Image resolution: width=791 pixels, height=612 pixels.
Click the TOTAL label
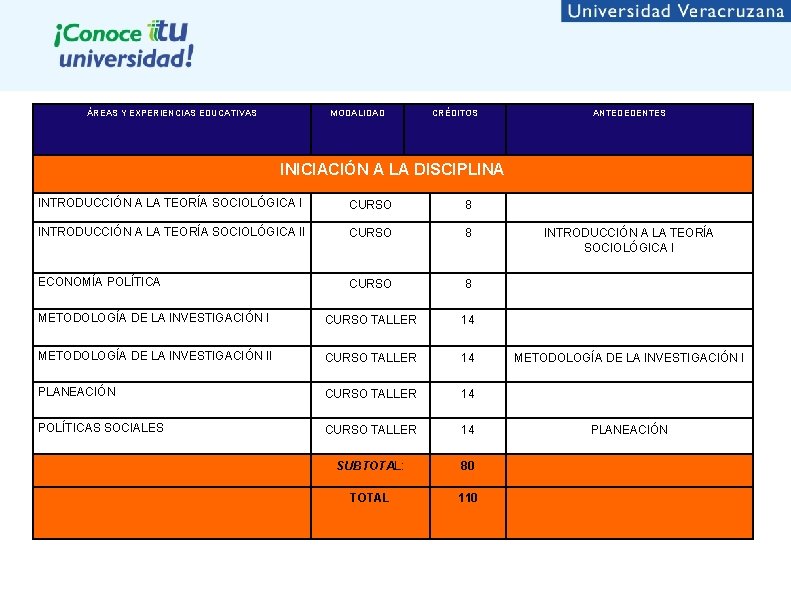click(x=369, y=498)
